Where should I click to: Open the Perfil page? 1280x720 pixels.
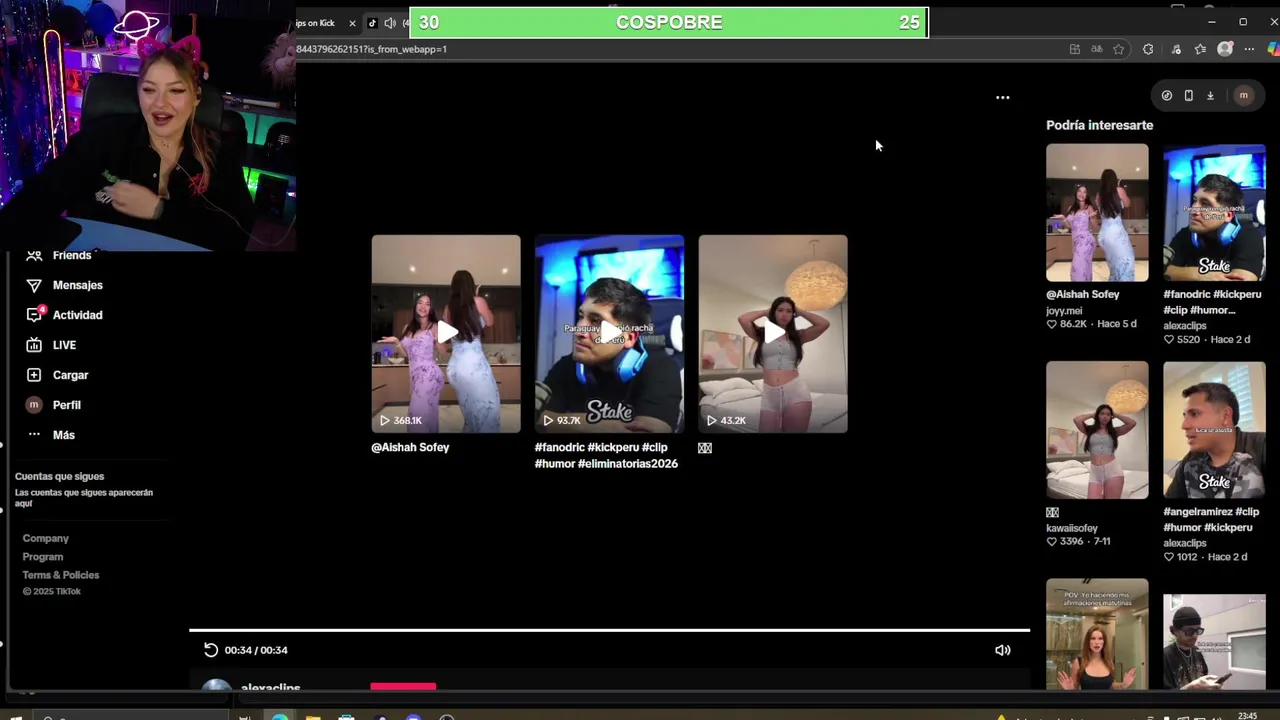(66, 405)
